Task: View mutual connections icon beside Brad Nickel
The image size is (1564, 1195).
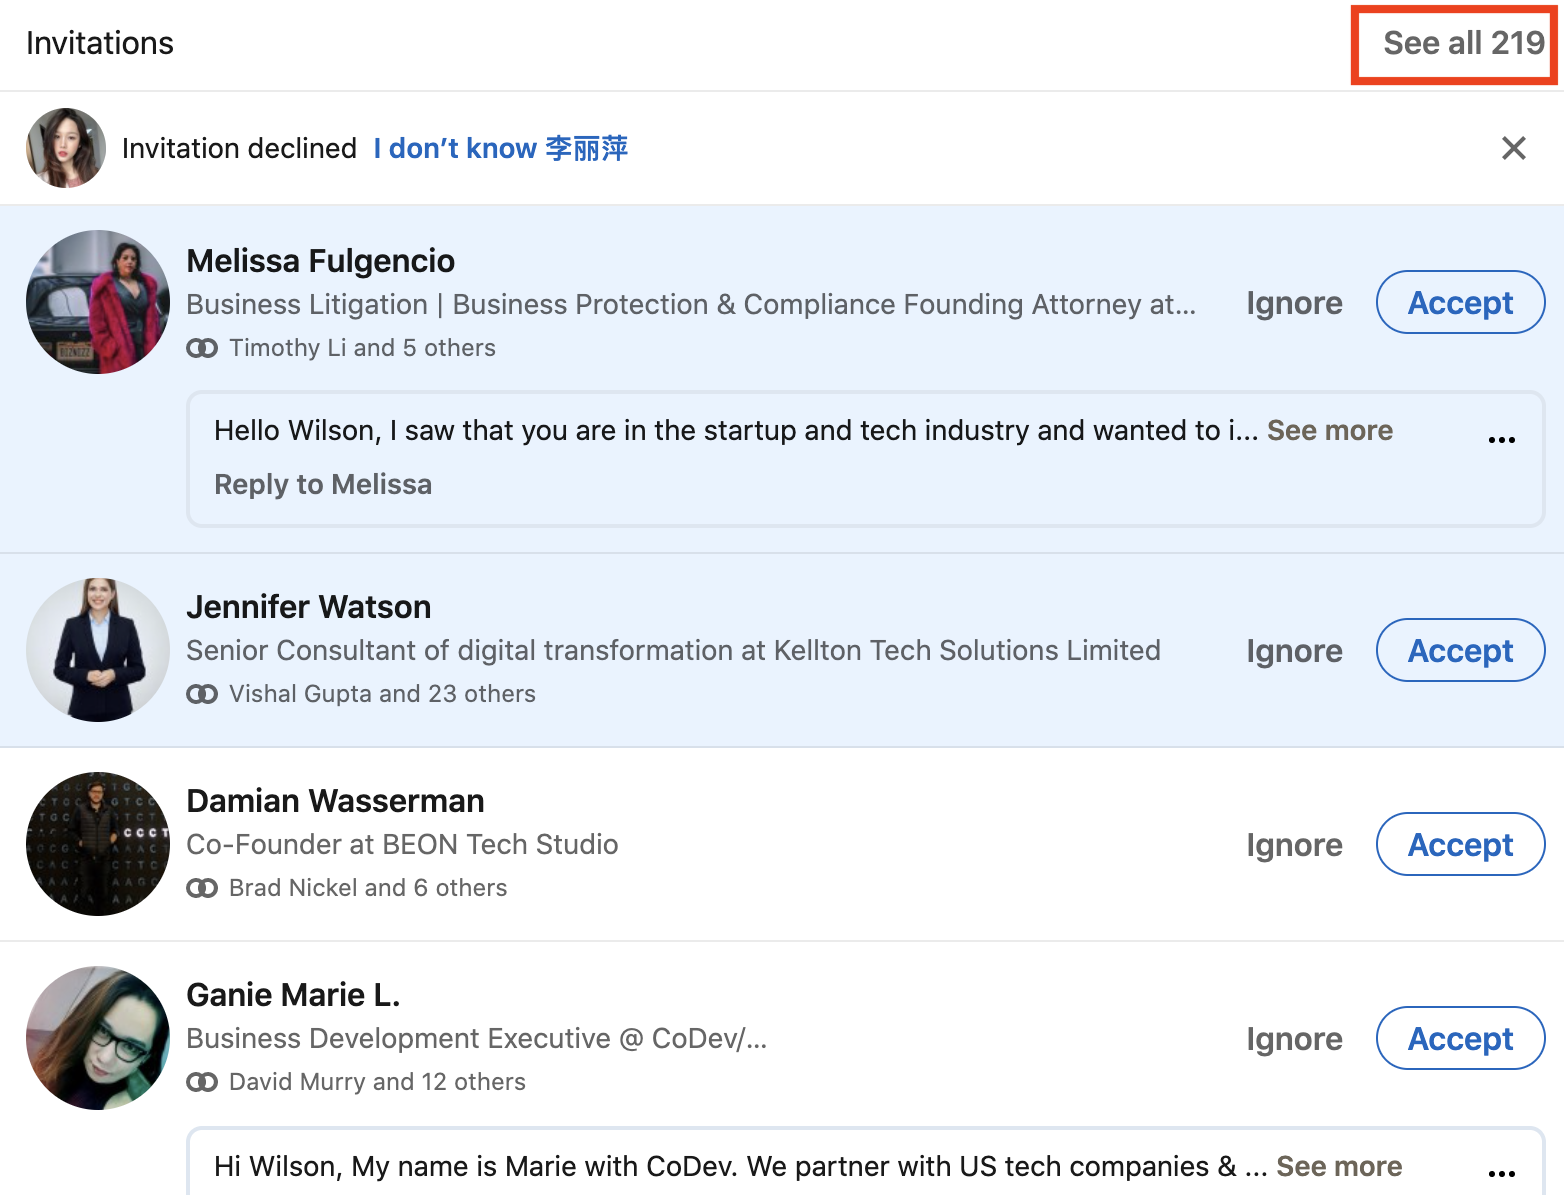Action: (x=202, y=888)
